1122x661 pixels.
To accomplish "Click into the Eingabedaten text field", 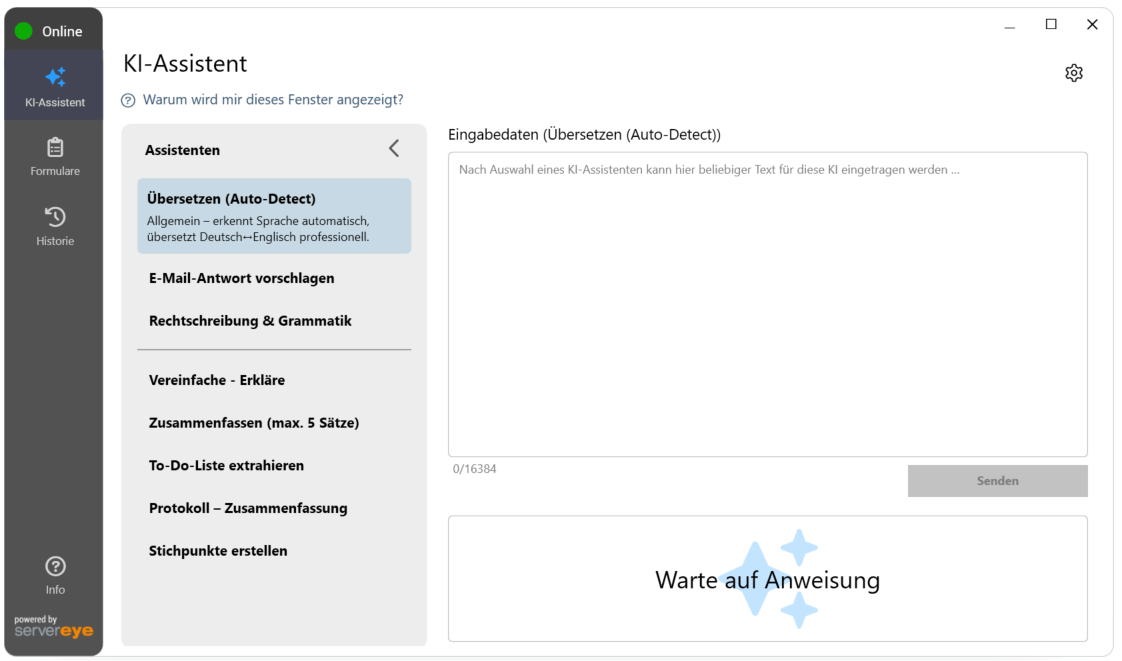I will (x=767, y=305).
